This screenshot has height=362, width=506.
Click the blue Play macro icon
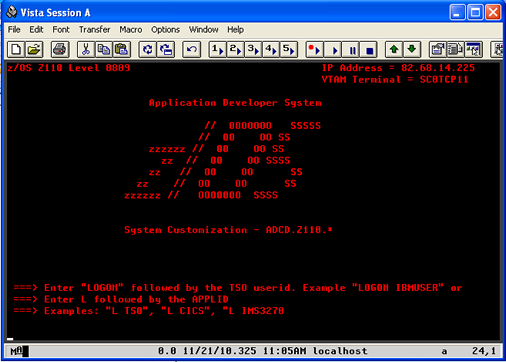(x=333, y=50)
